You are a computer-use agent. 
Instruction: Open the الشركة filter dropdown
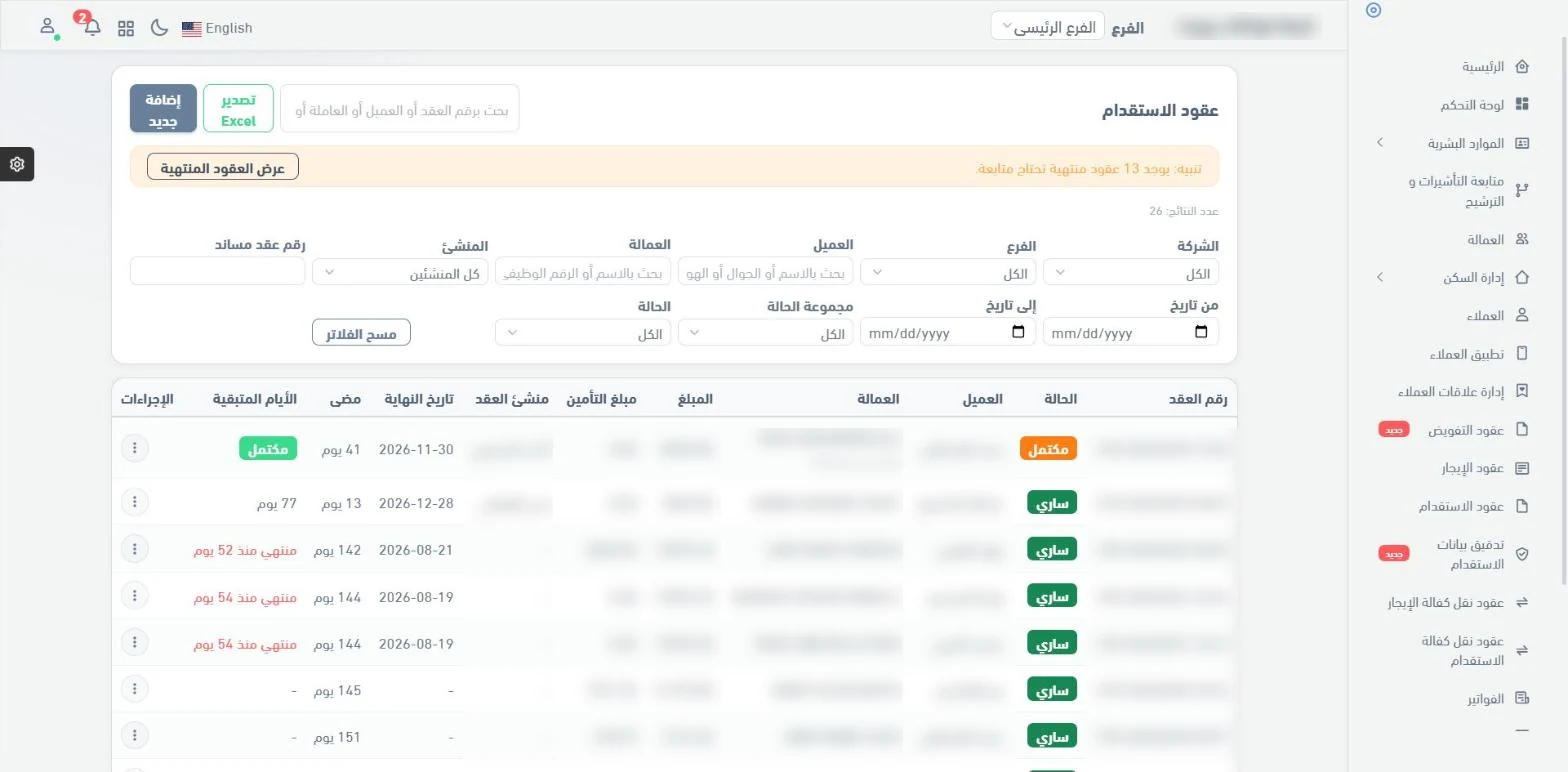1131,272
